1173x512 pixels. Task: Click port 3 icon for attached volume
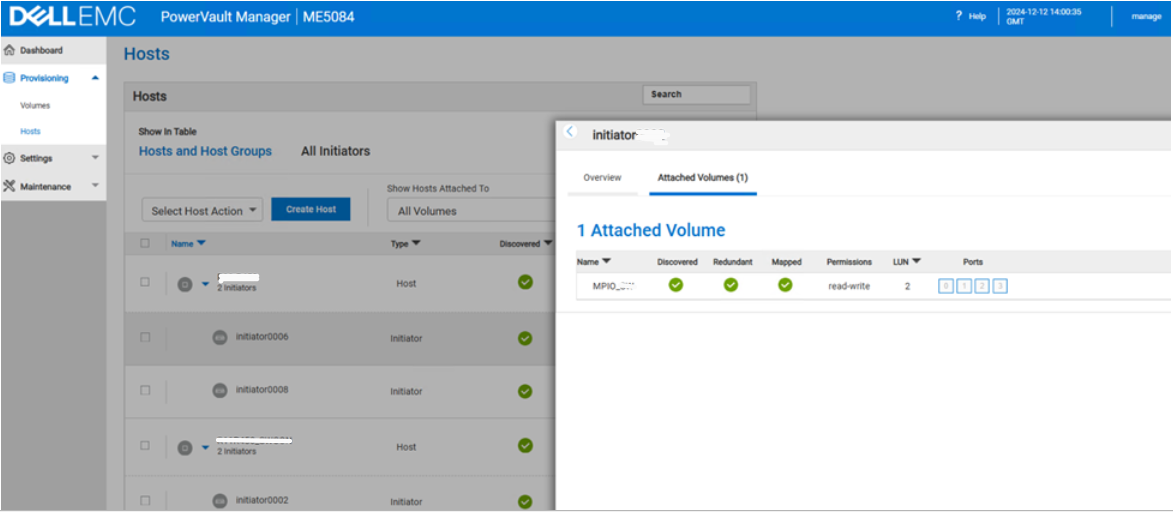[x=999, y=286]
